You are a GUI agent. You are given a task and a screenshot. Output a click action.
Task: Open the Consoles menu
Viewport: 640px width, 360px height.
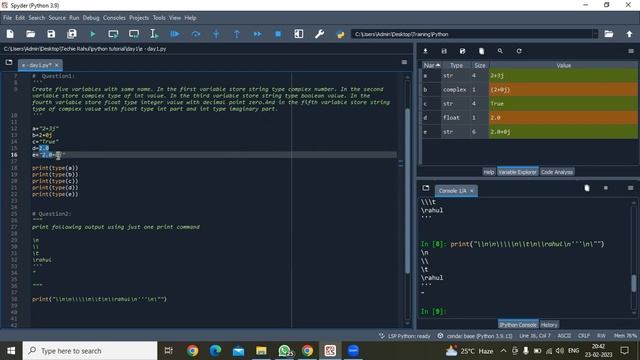point(114,18)
